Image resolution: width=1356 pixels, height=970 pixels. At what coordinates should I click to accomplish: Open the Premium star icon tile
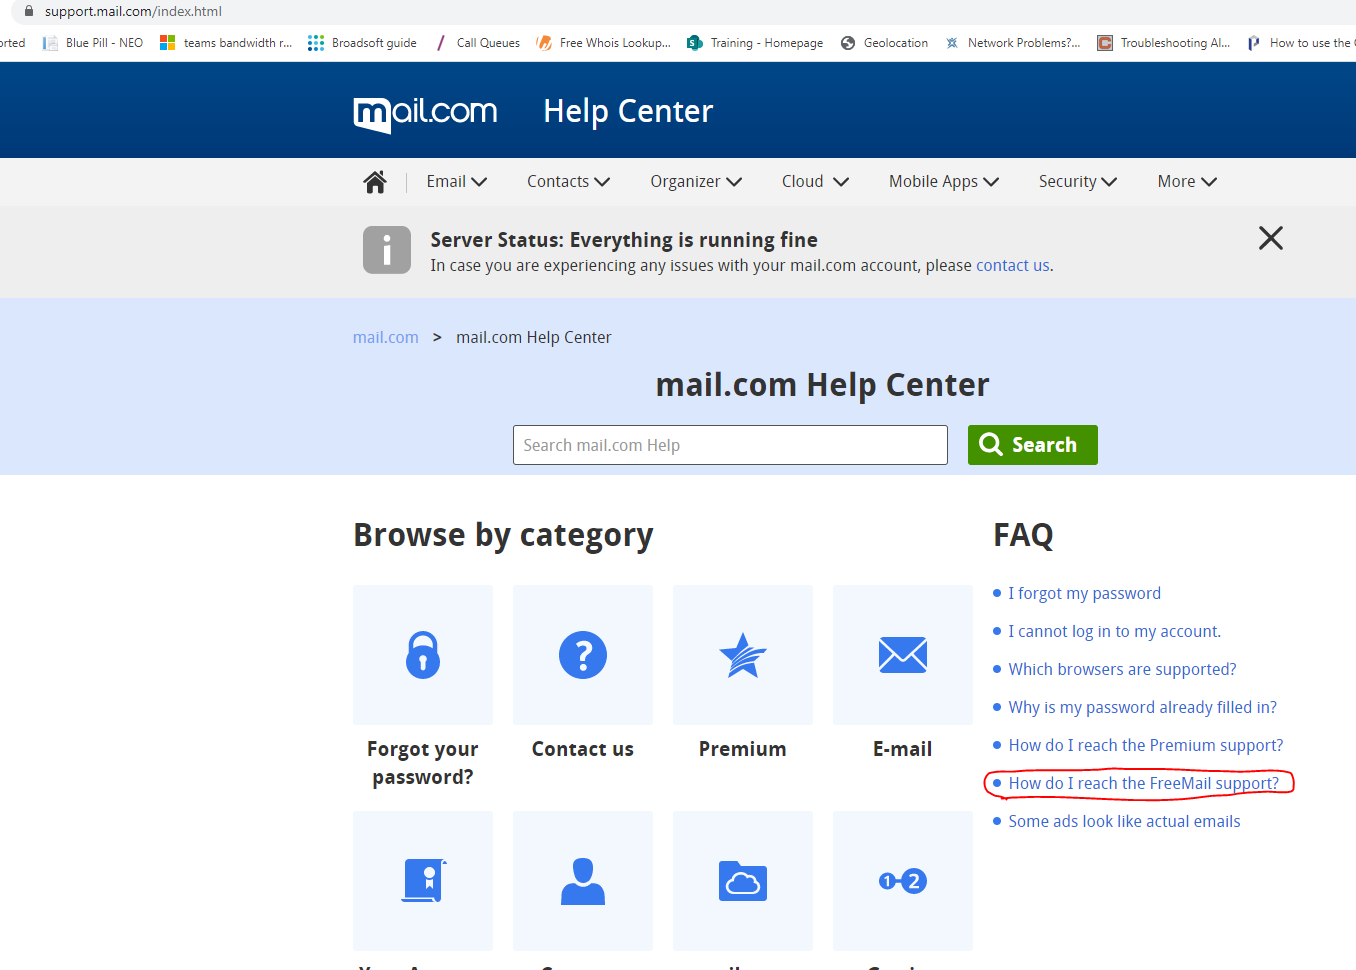743,655
